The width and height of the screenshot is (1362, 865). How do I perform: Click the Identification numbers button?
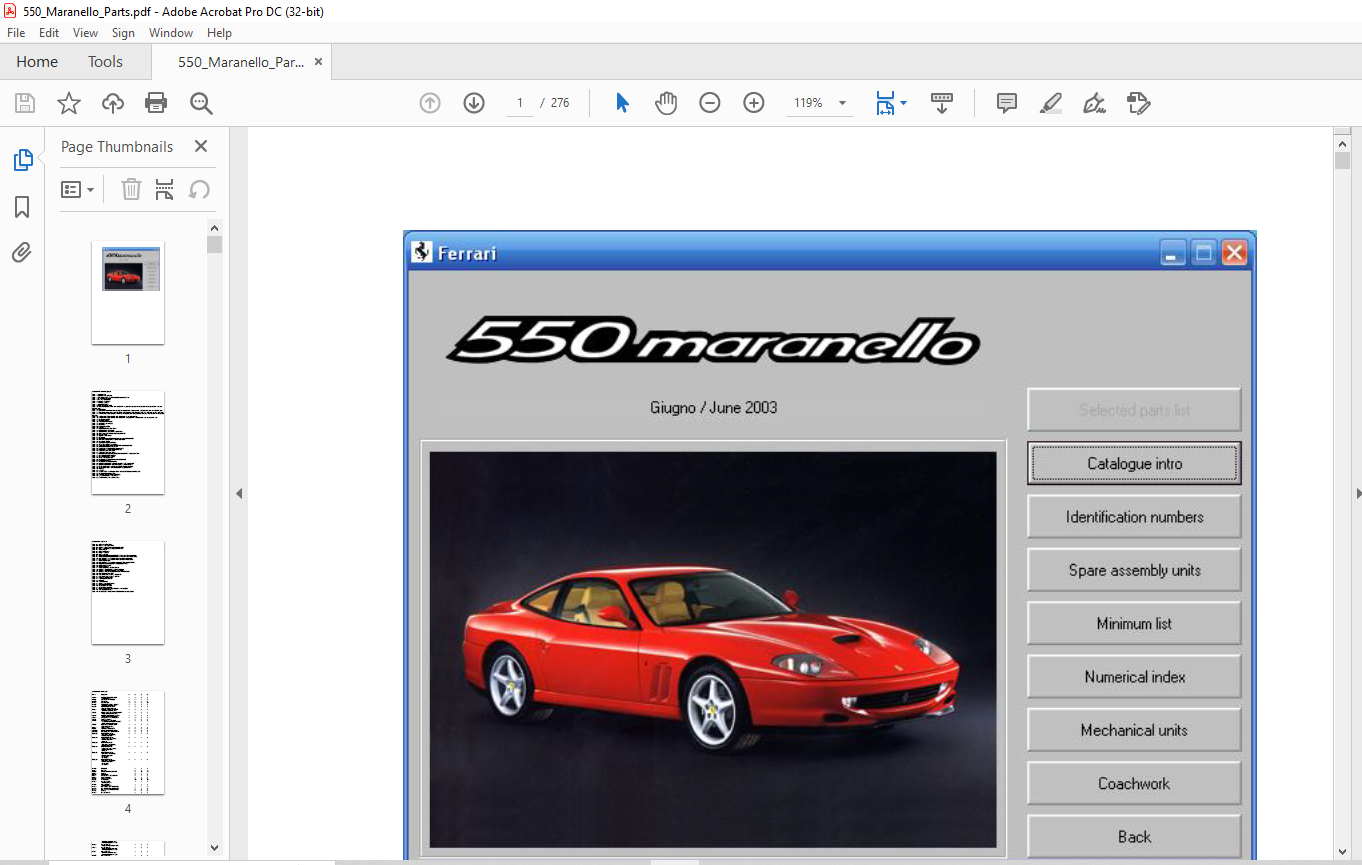(x=1134, y=517)
